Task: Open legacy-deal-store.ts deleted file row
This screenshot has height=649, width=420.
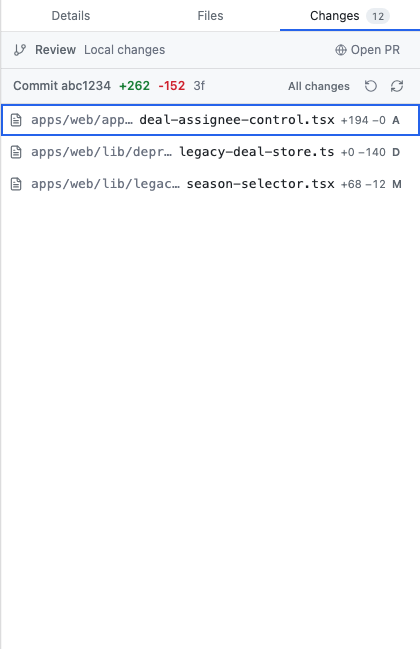Action: 210,152
